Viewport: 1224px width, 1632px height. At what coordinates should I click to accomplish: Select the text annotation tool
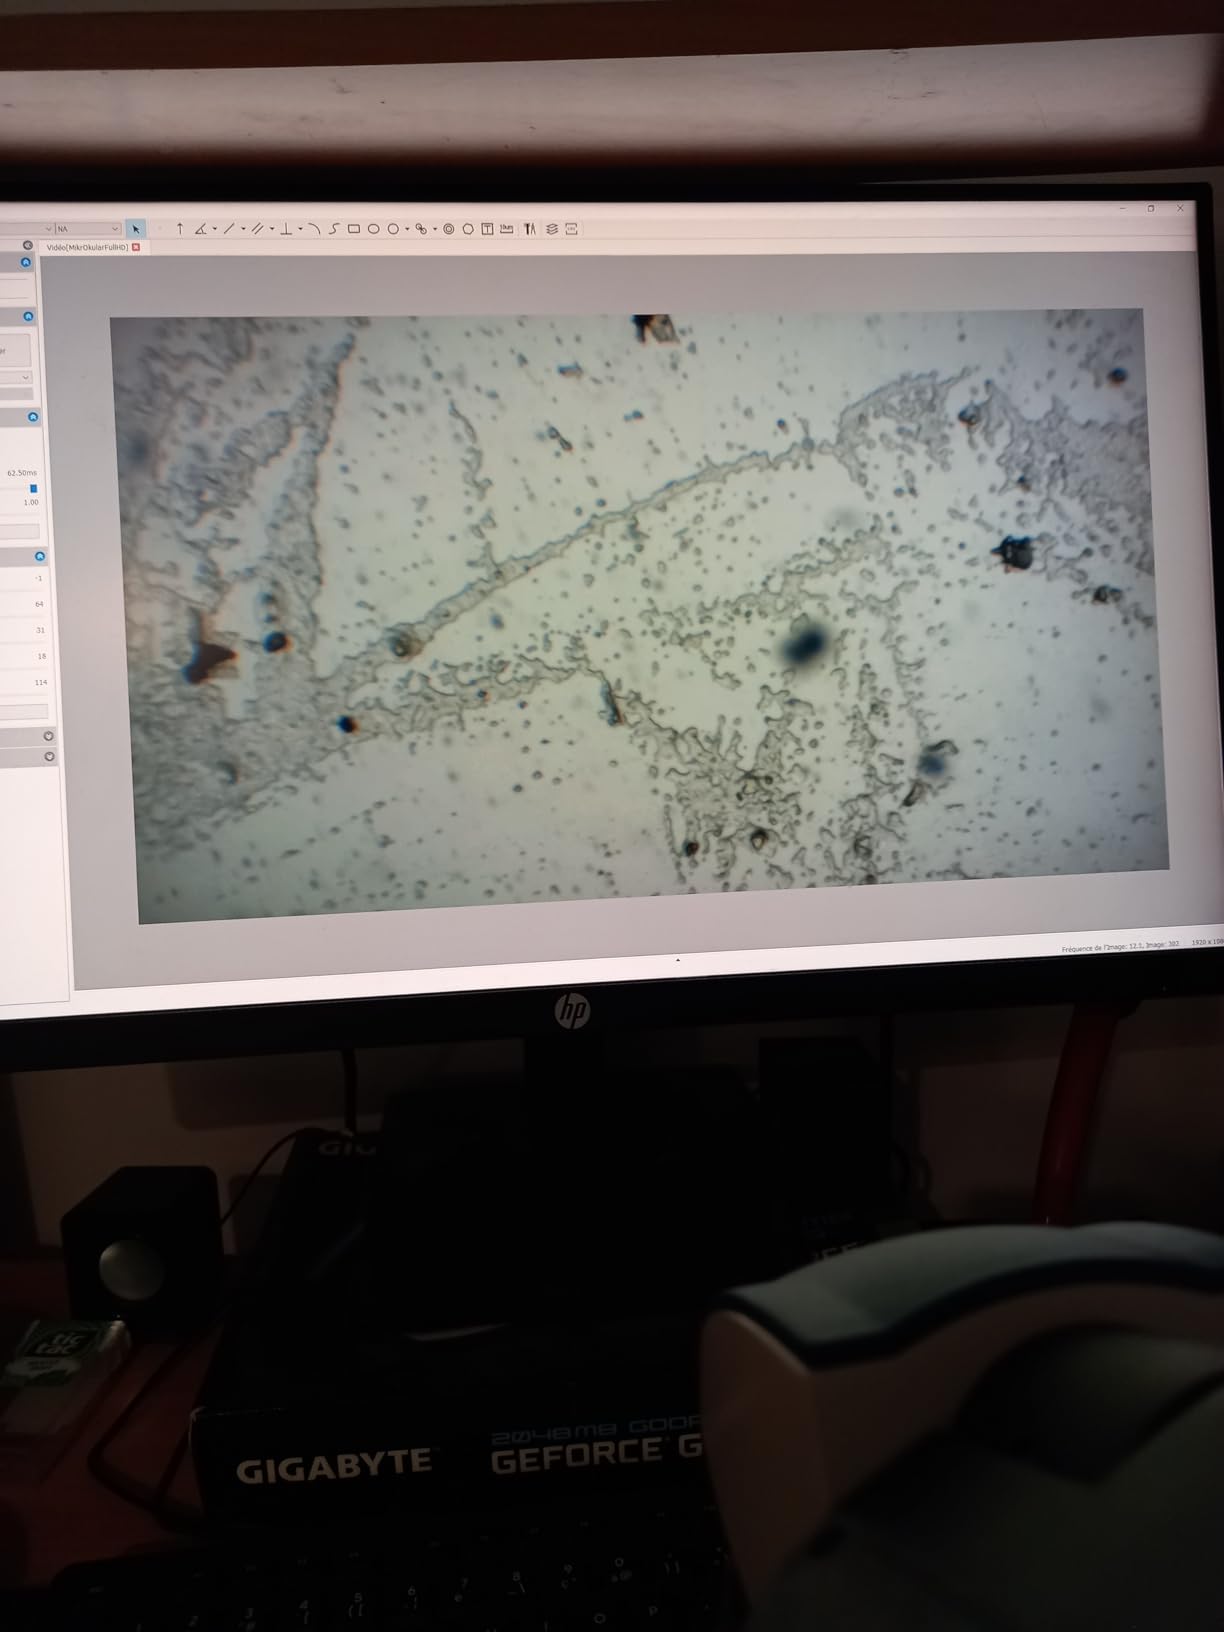point(487,229)
